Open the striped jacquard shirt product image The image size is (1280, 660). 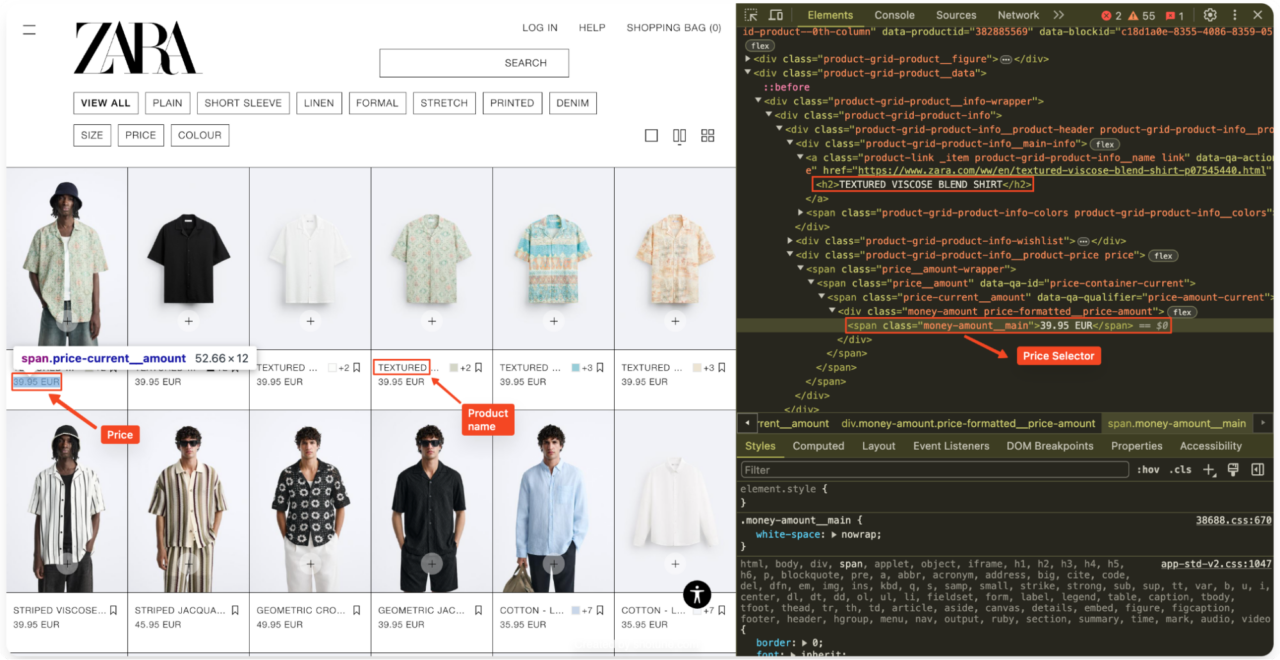189,502
